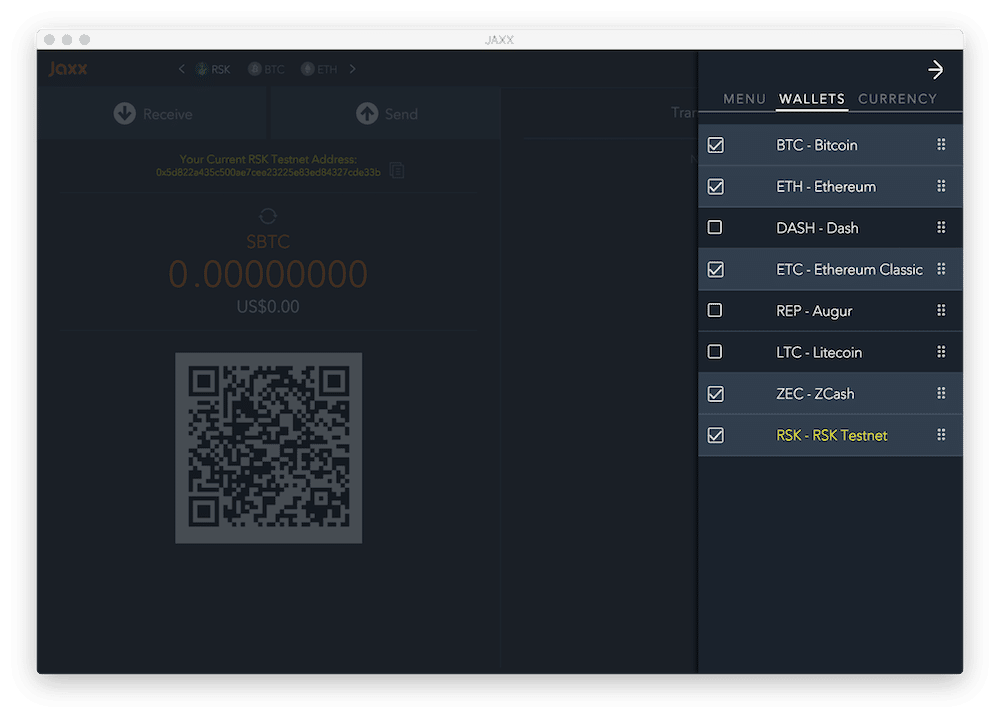This screenshot has width=1000, height=718.
Task: Click the drag handle for DASH - Dash
Action: (x=941, y=228)
